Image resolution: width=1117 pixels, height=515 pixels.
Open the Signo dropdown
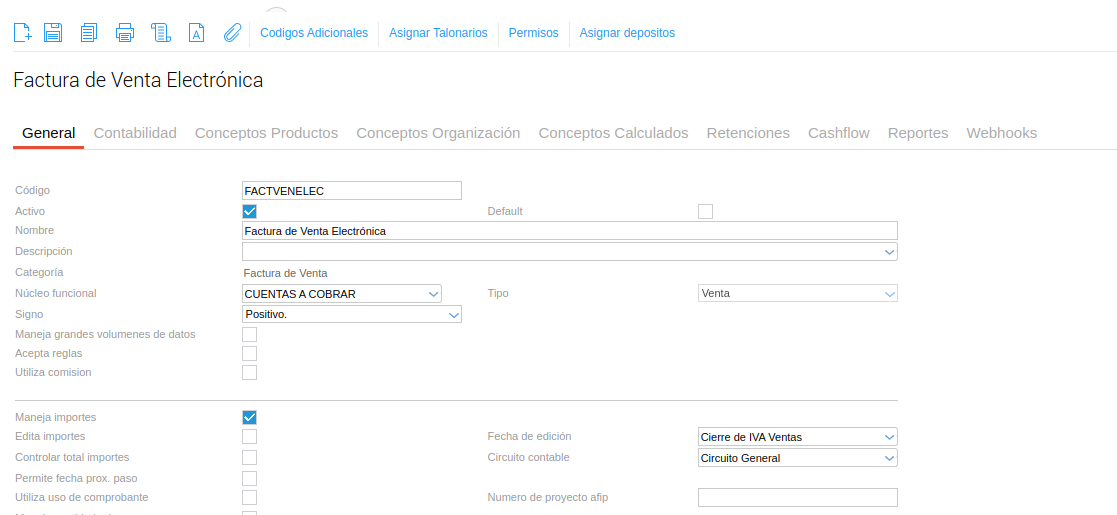[x=352, y=313]
